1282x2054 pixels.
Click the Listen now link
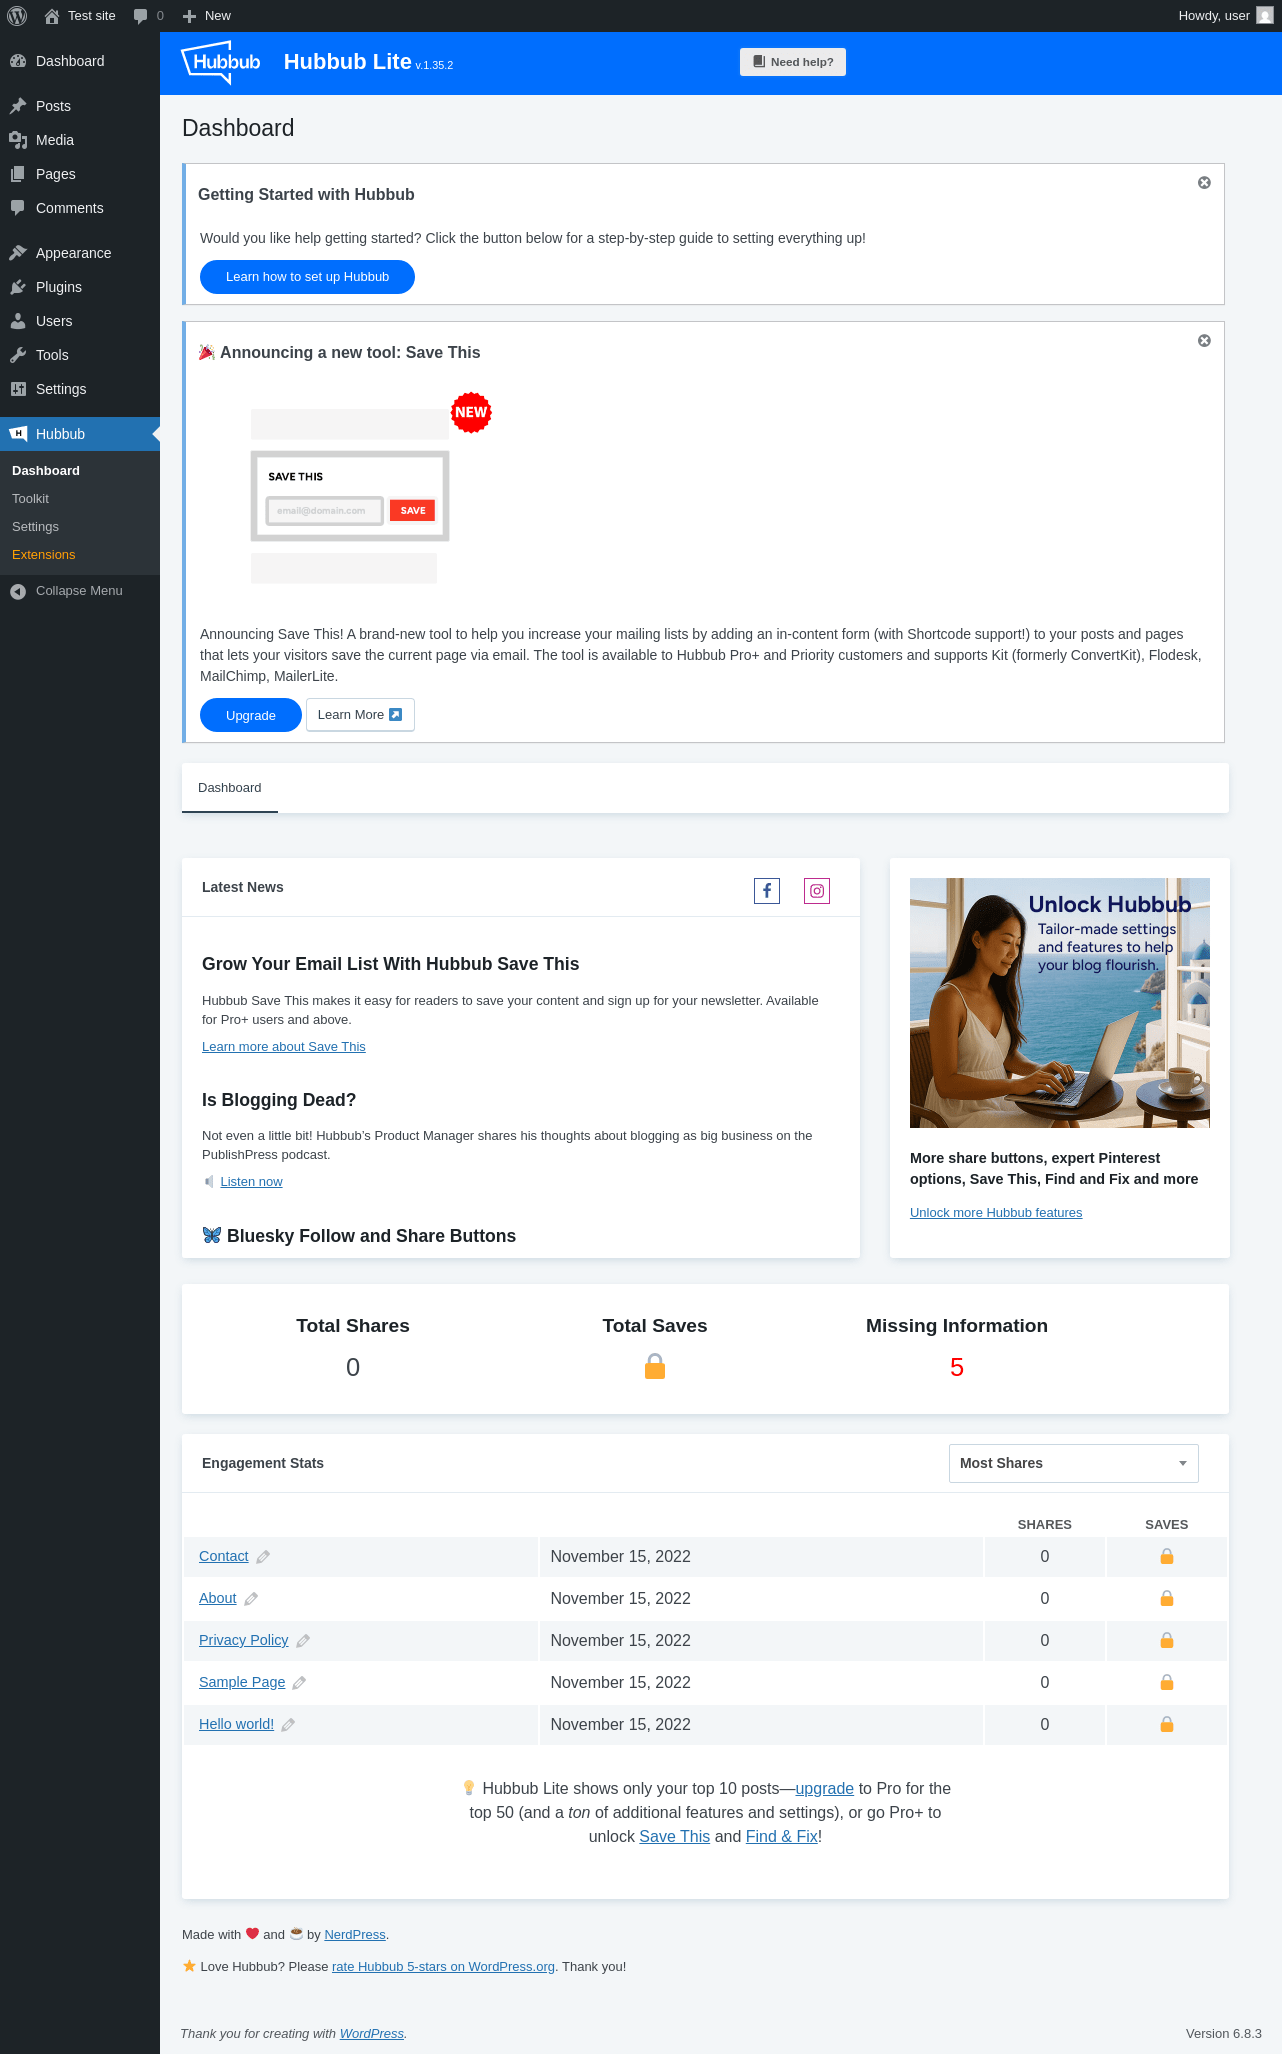(x=251, y=1182)
